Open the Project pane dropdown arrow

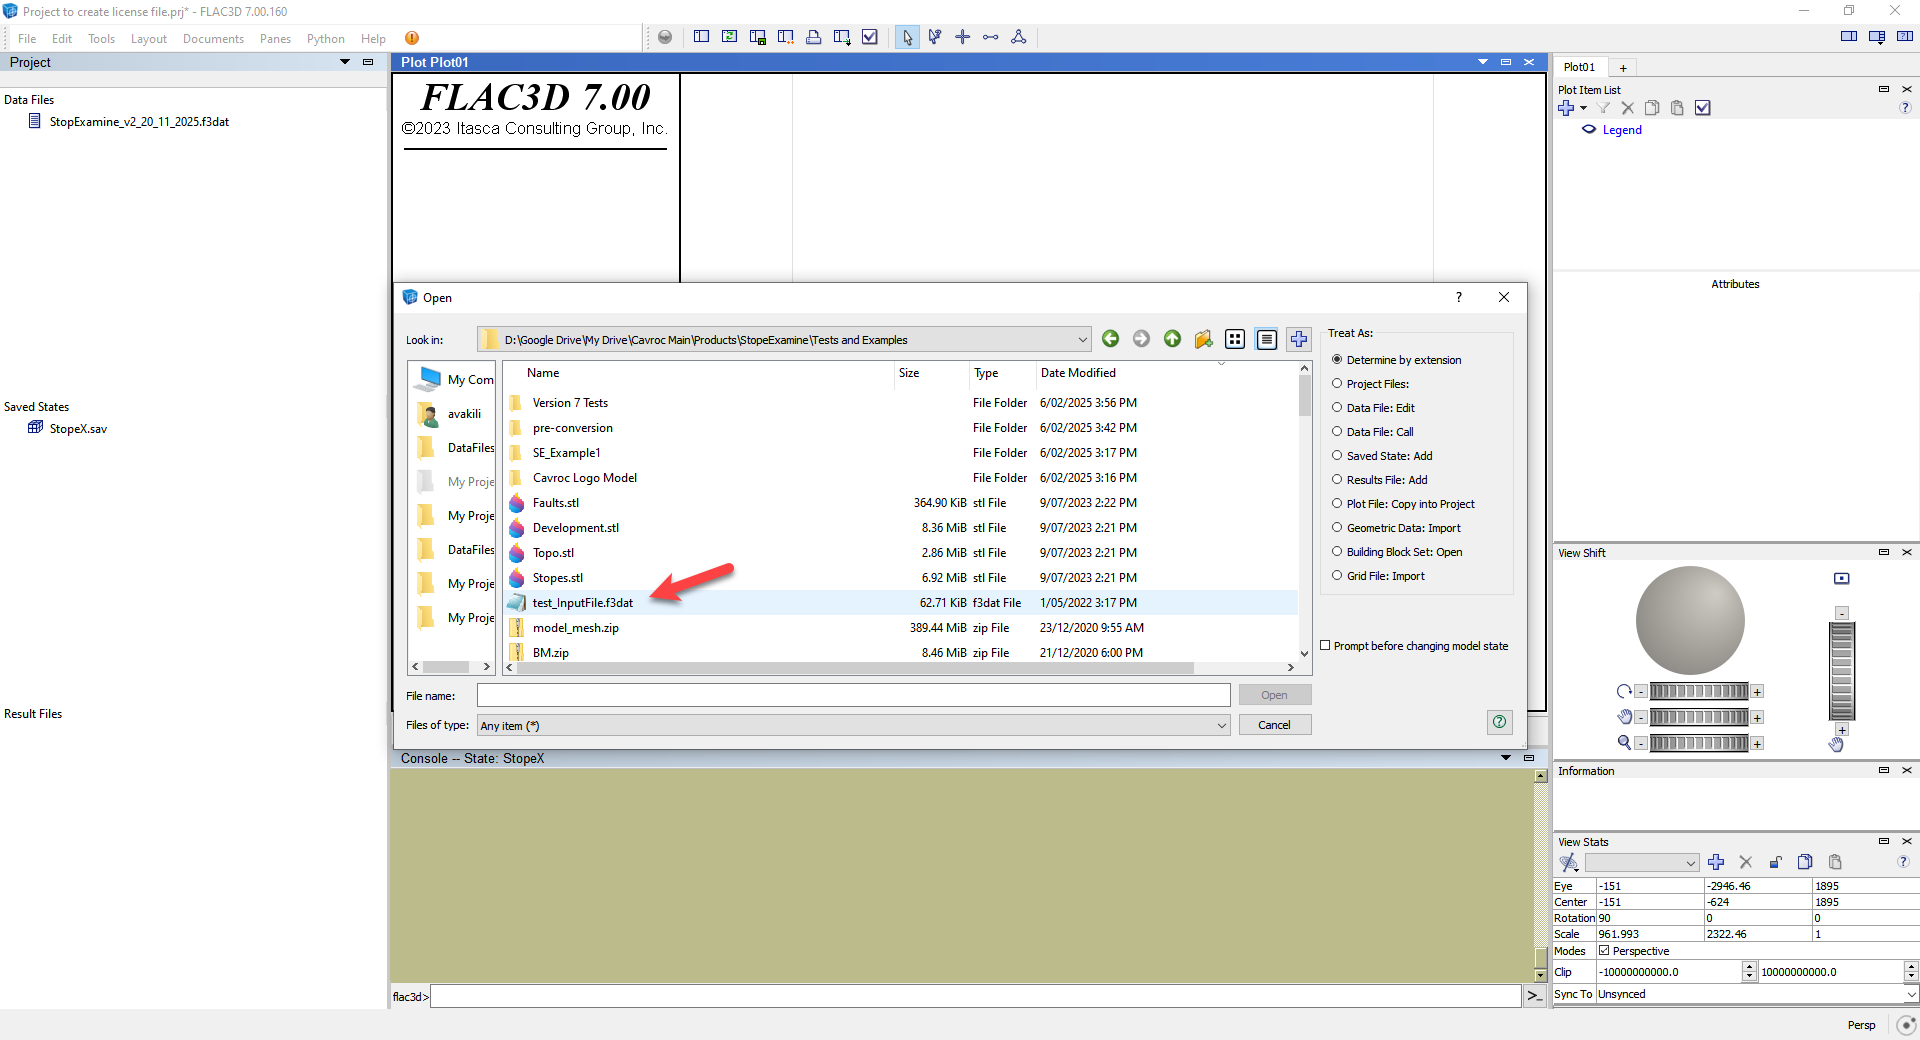[345, 62]
